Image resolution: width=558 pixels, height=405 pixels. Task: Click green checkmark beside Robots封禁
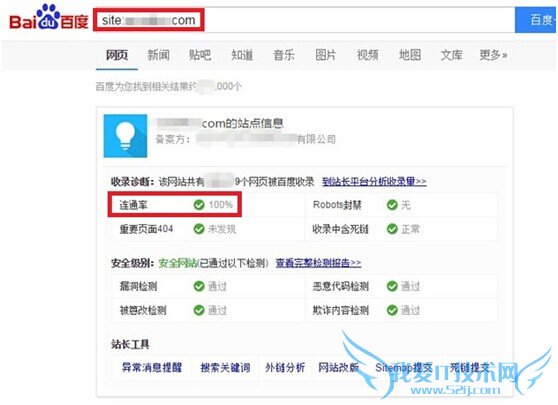tap(392, 205)
